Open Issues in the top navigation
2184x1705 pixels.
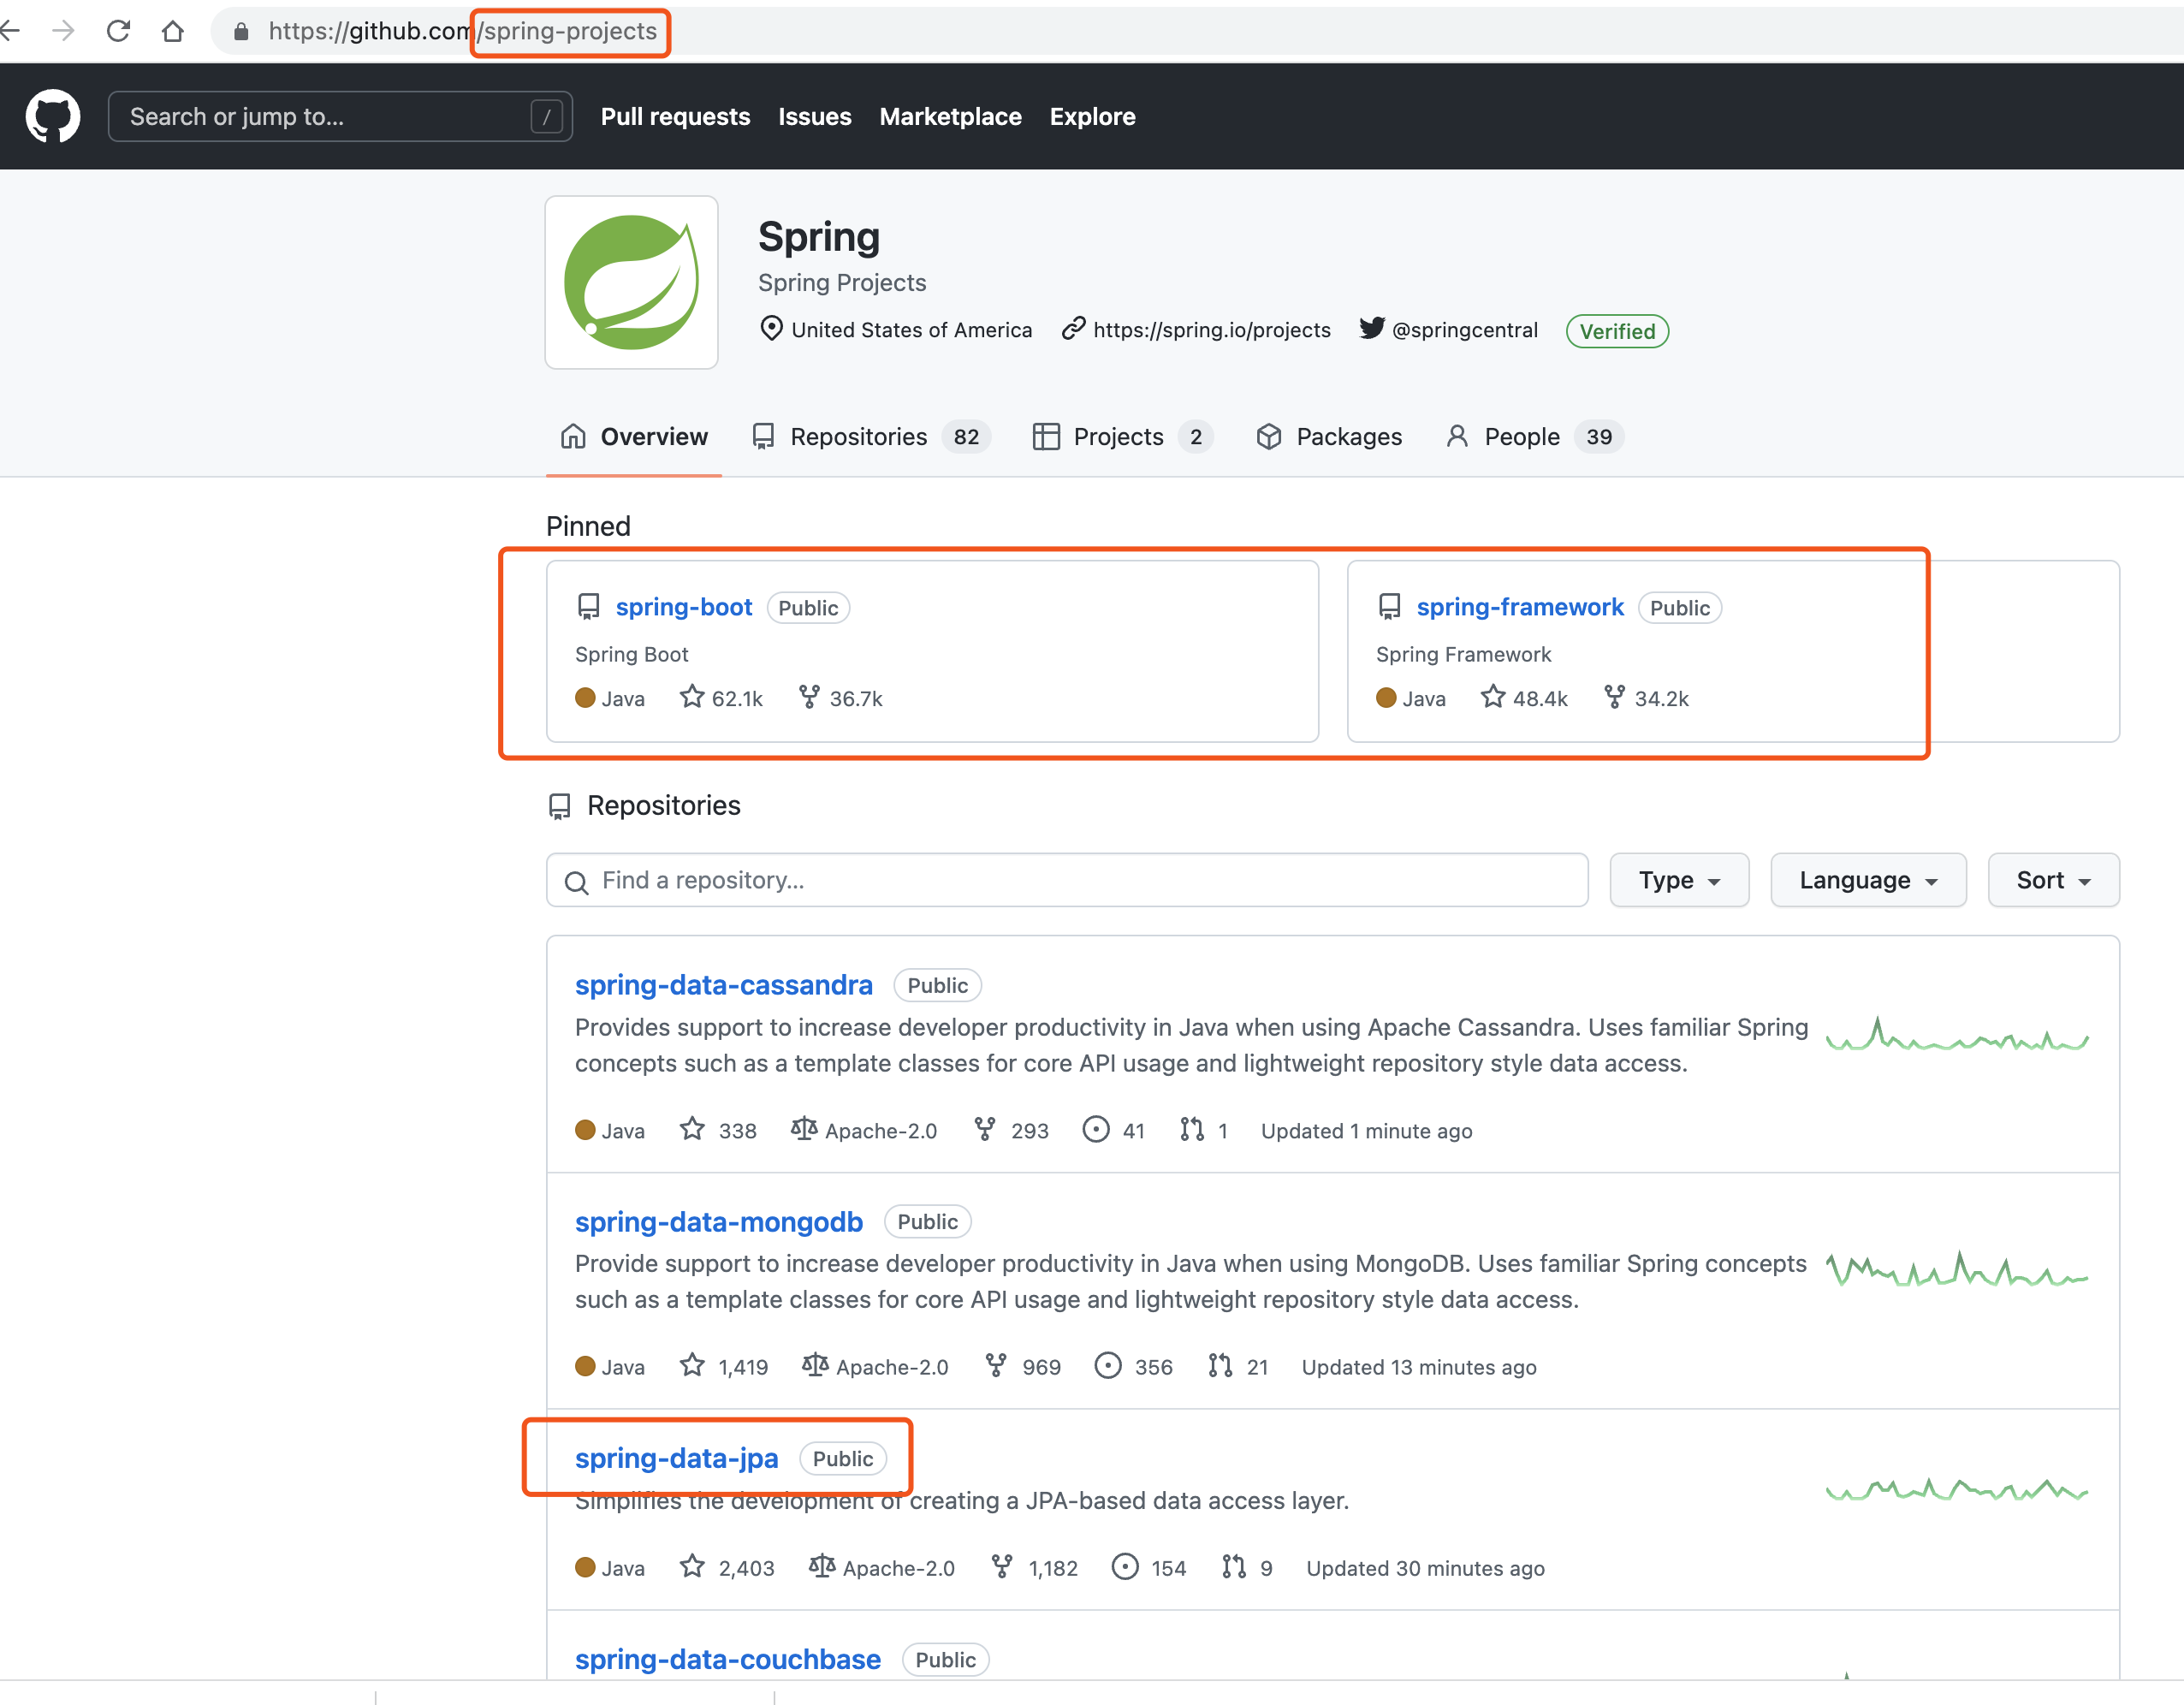pos(815,117)
